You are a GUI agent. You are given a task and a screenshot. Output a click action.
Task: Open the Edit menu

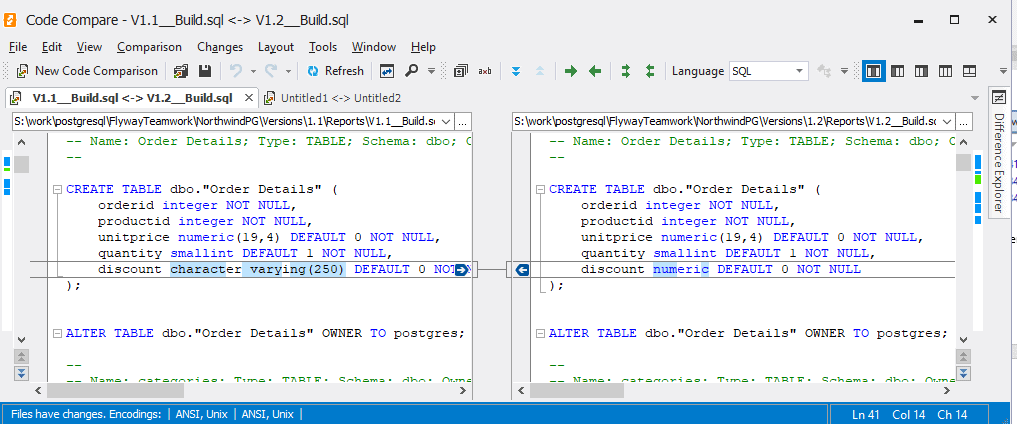coord(52,47)
